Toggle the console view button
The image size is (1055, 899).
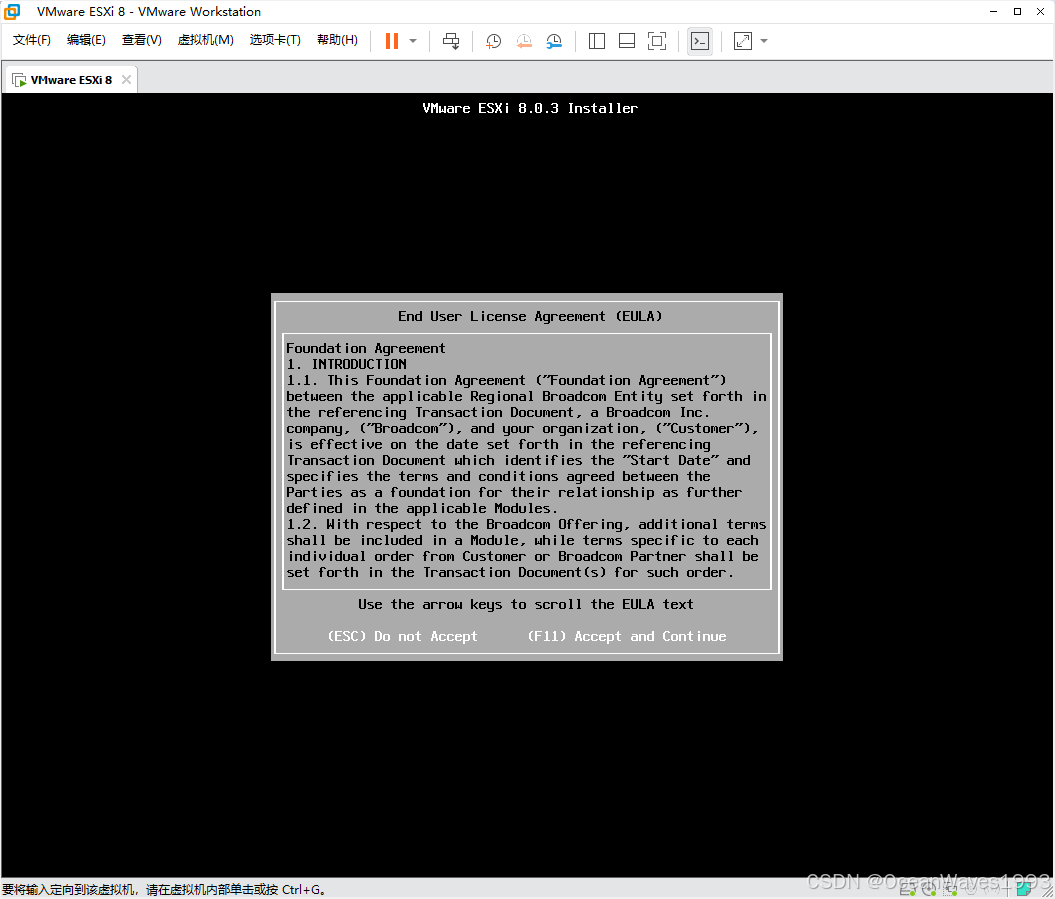(x=700, y=41)
